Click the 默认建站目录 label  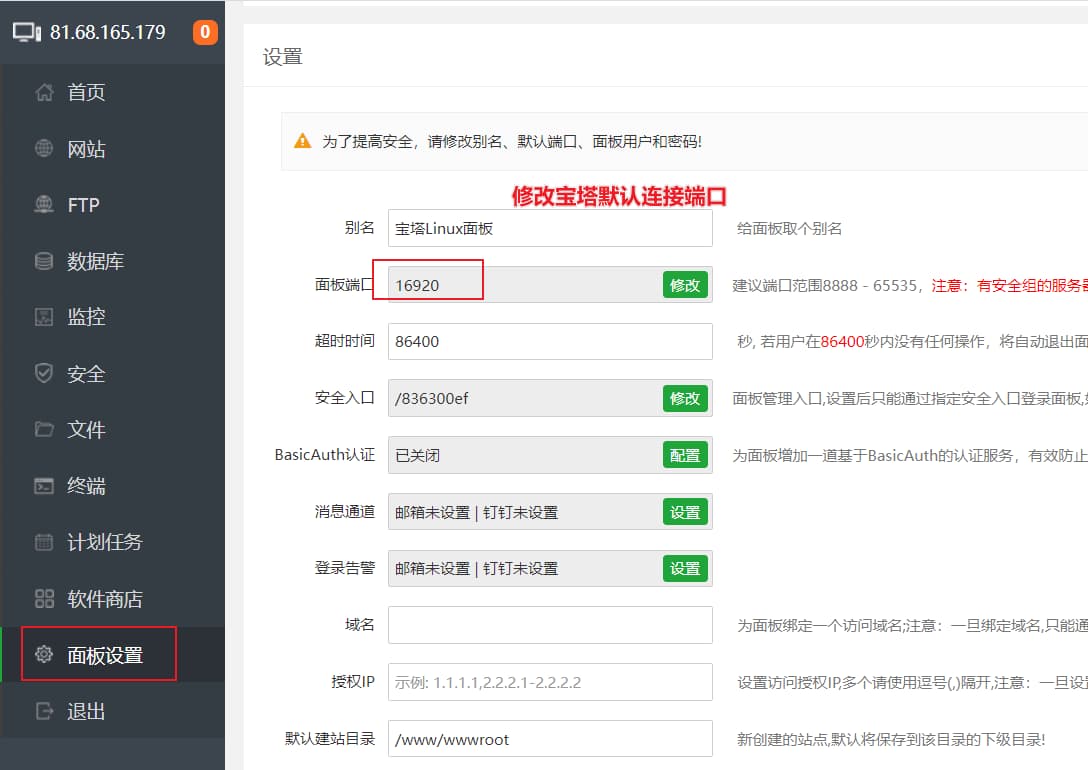pyautogui.click(x=330, y=738)
